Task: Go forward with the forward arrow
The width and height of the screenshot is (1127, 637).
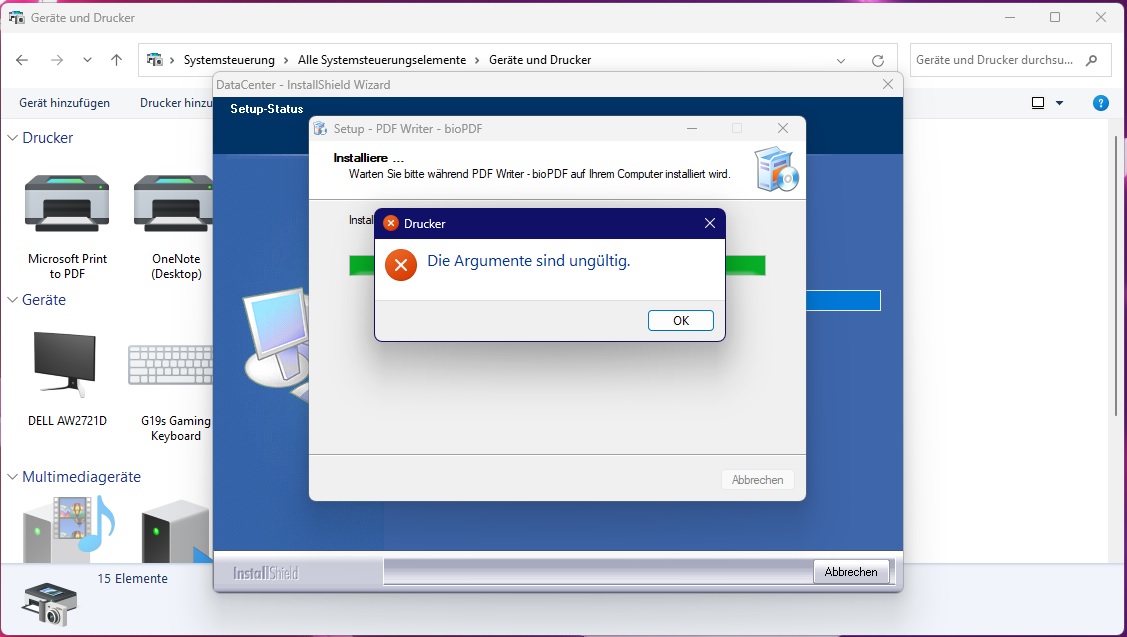Action: coord(57,60)
